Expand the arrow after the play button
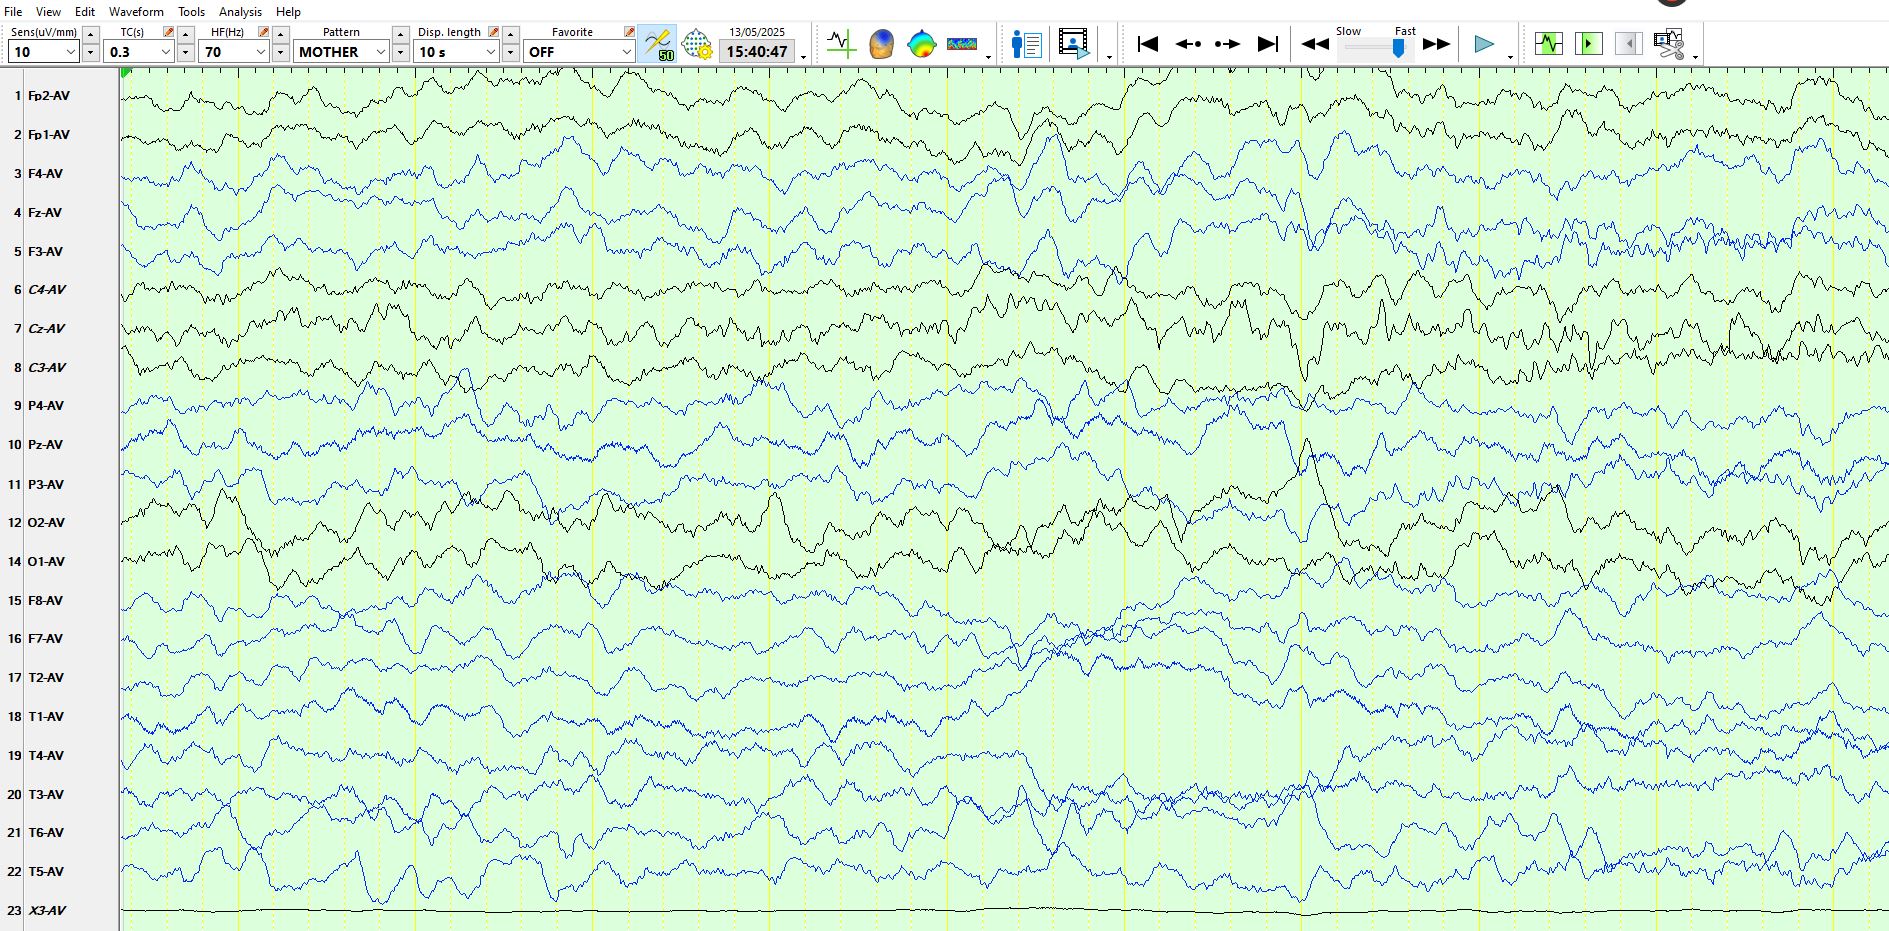The height and width of the screenshot is (931, 1889). pyautogui.click(x=1510, y=57)
